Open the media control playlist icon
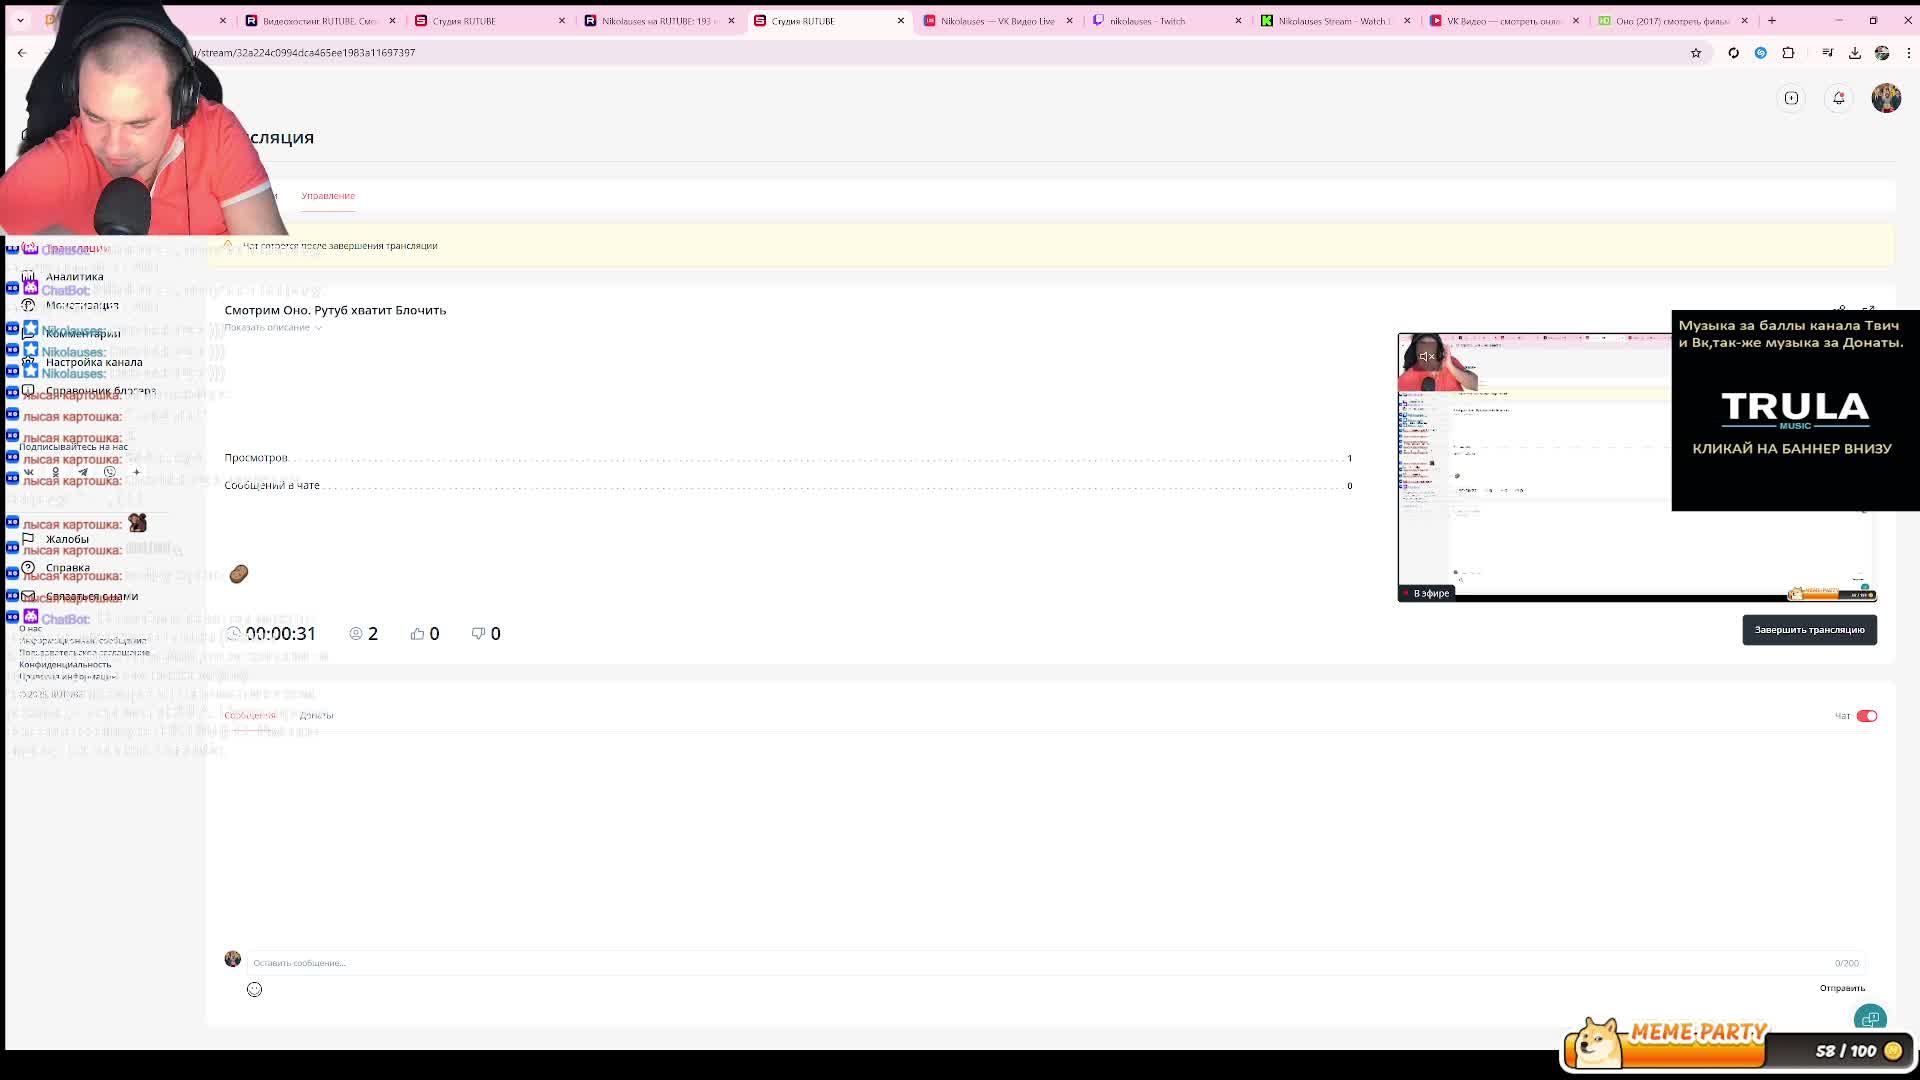 [1827, 53]
